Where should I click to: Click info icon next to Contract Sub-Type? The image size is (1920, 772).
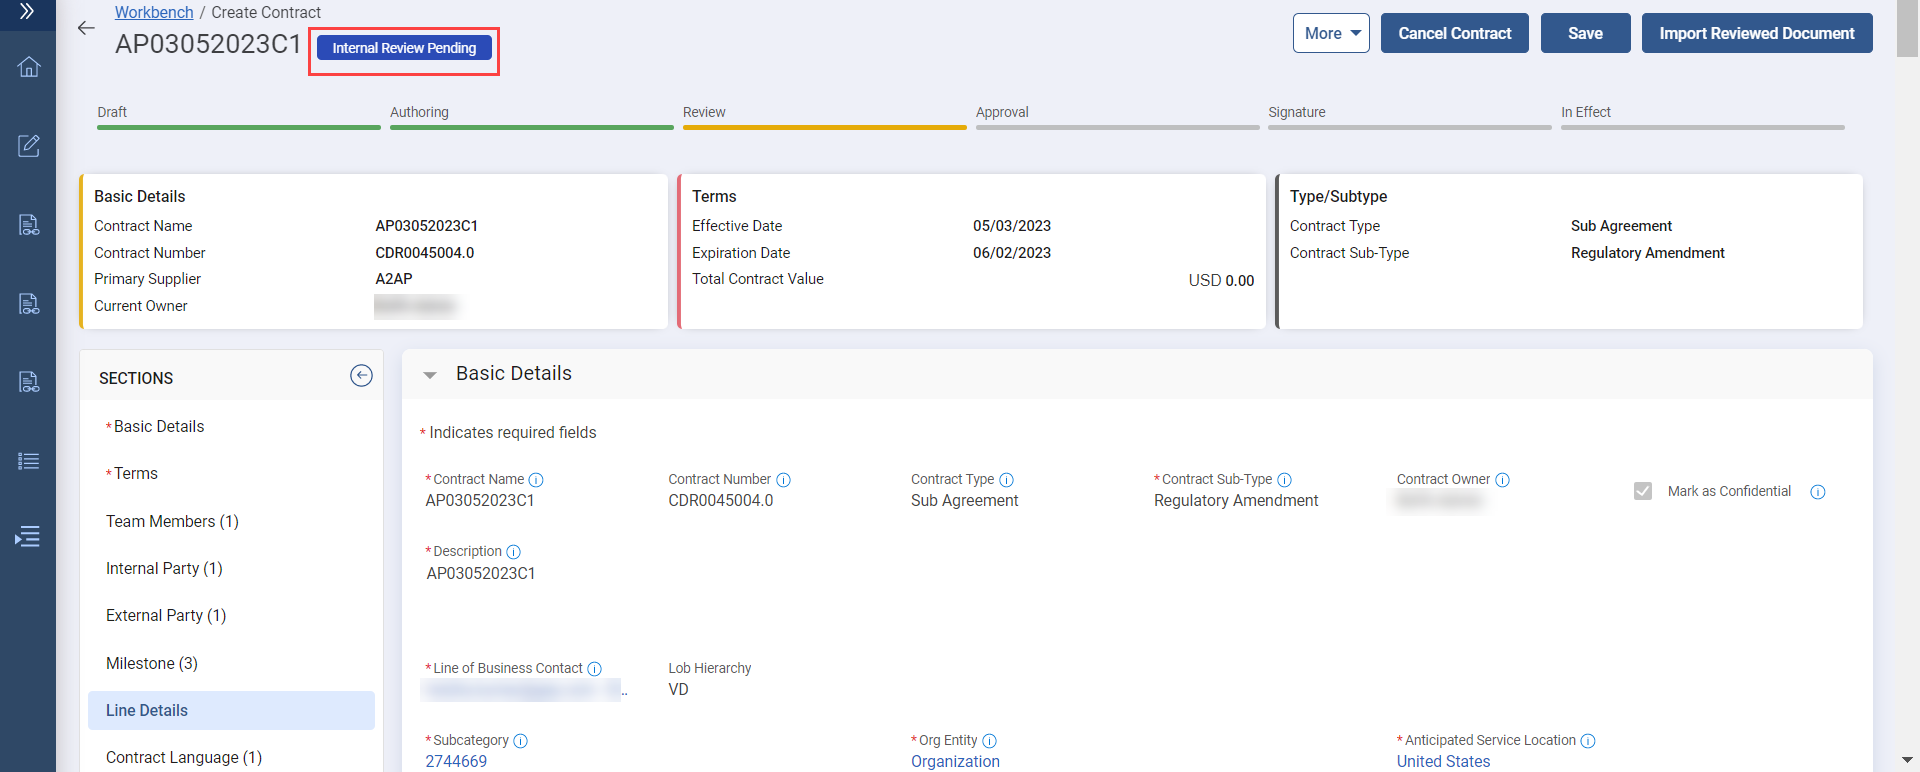point(1285,480)
